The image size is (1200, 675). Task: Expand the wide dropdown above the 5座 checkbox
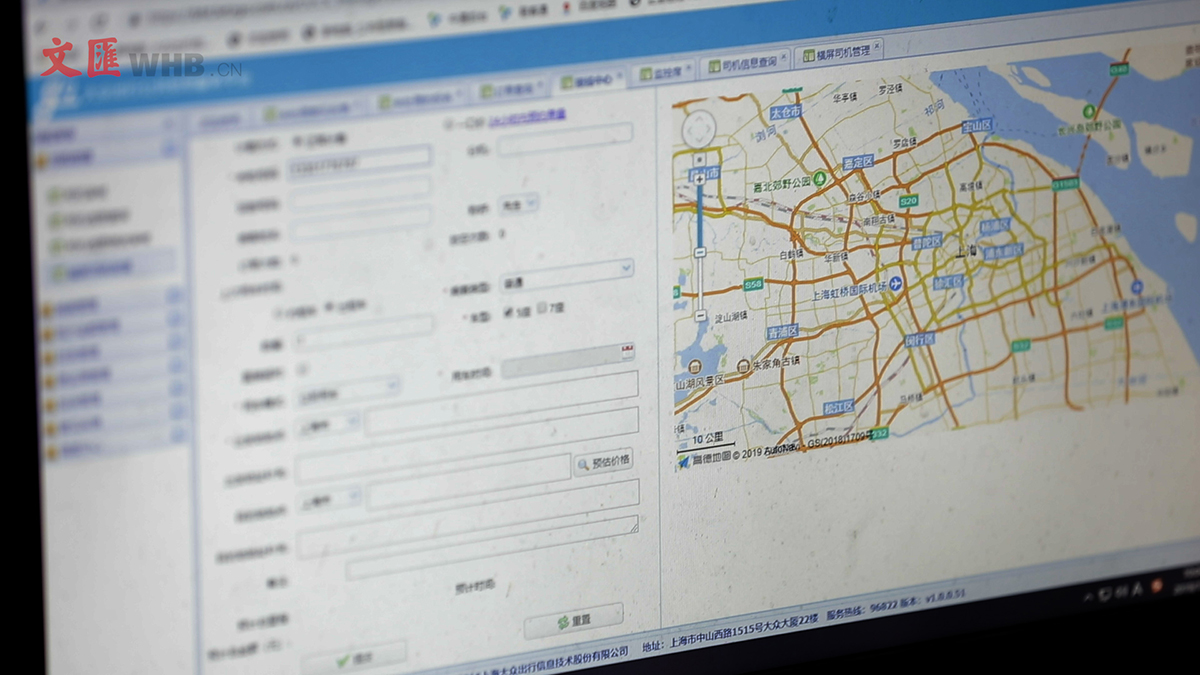click(x=566, y=270)
